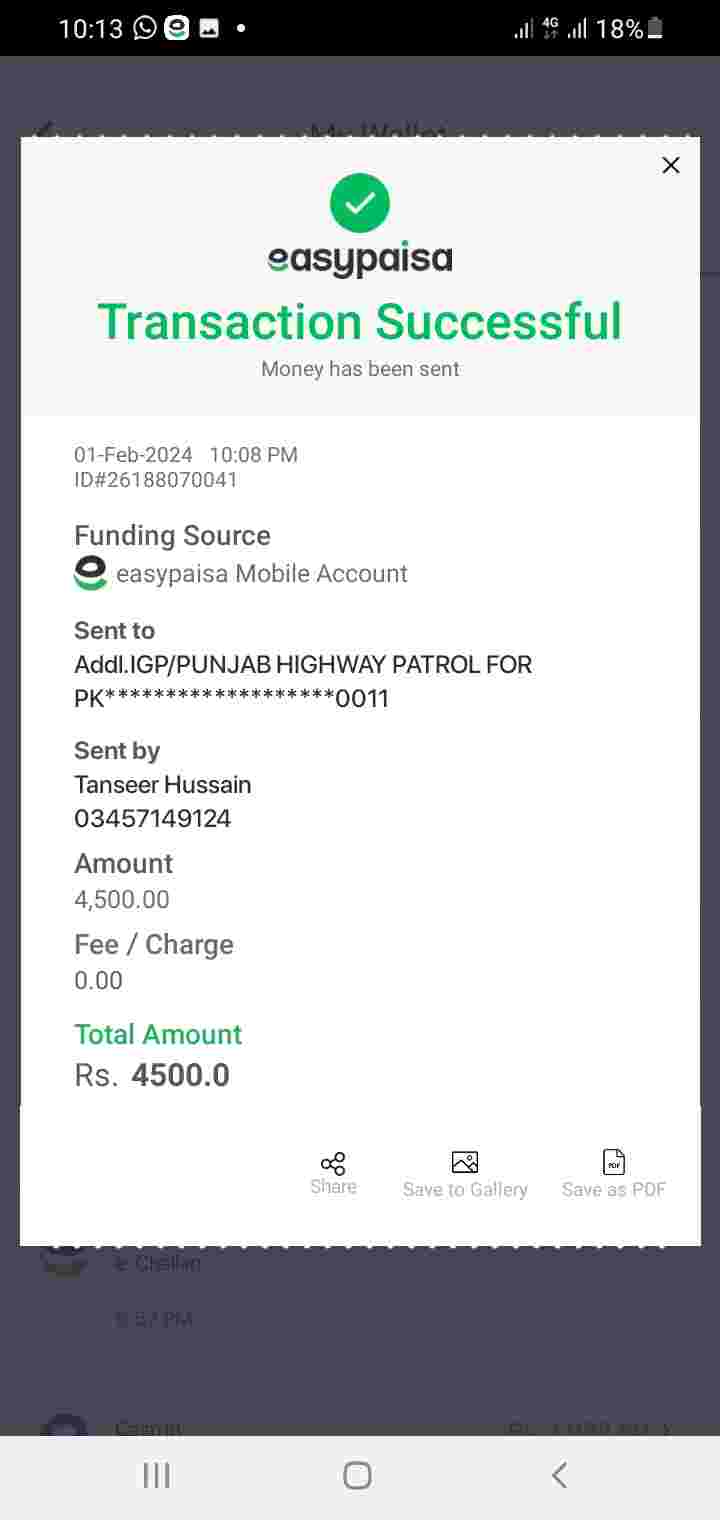Screen dimensions: 720x1520
Task: Tap the Transaction Successful heading
Action: click(360, 321)
